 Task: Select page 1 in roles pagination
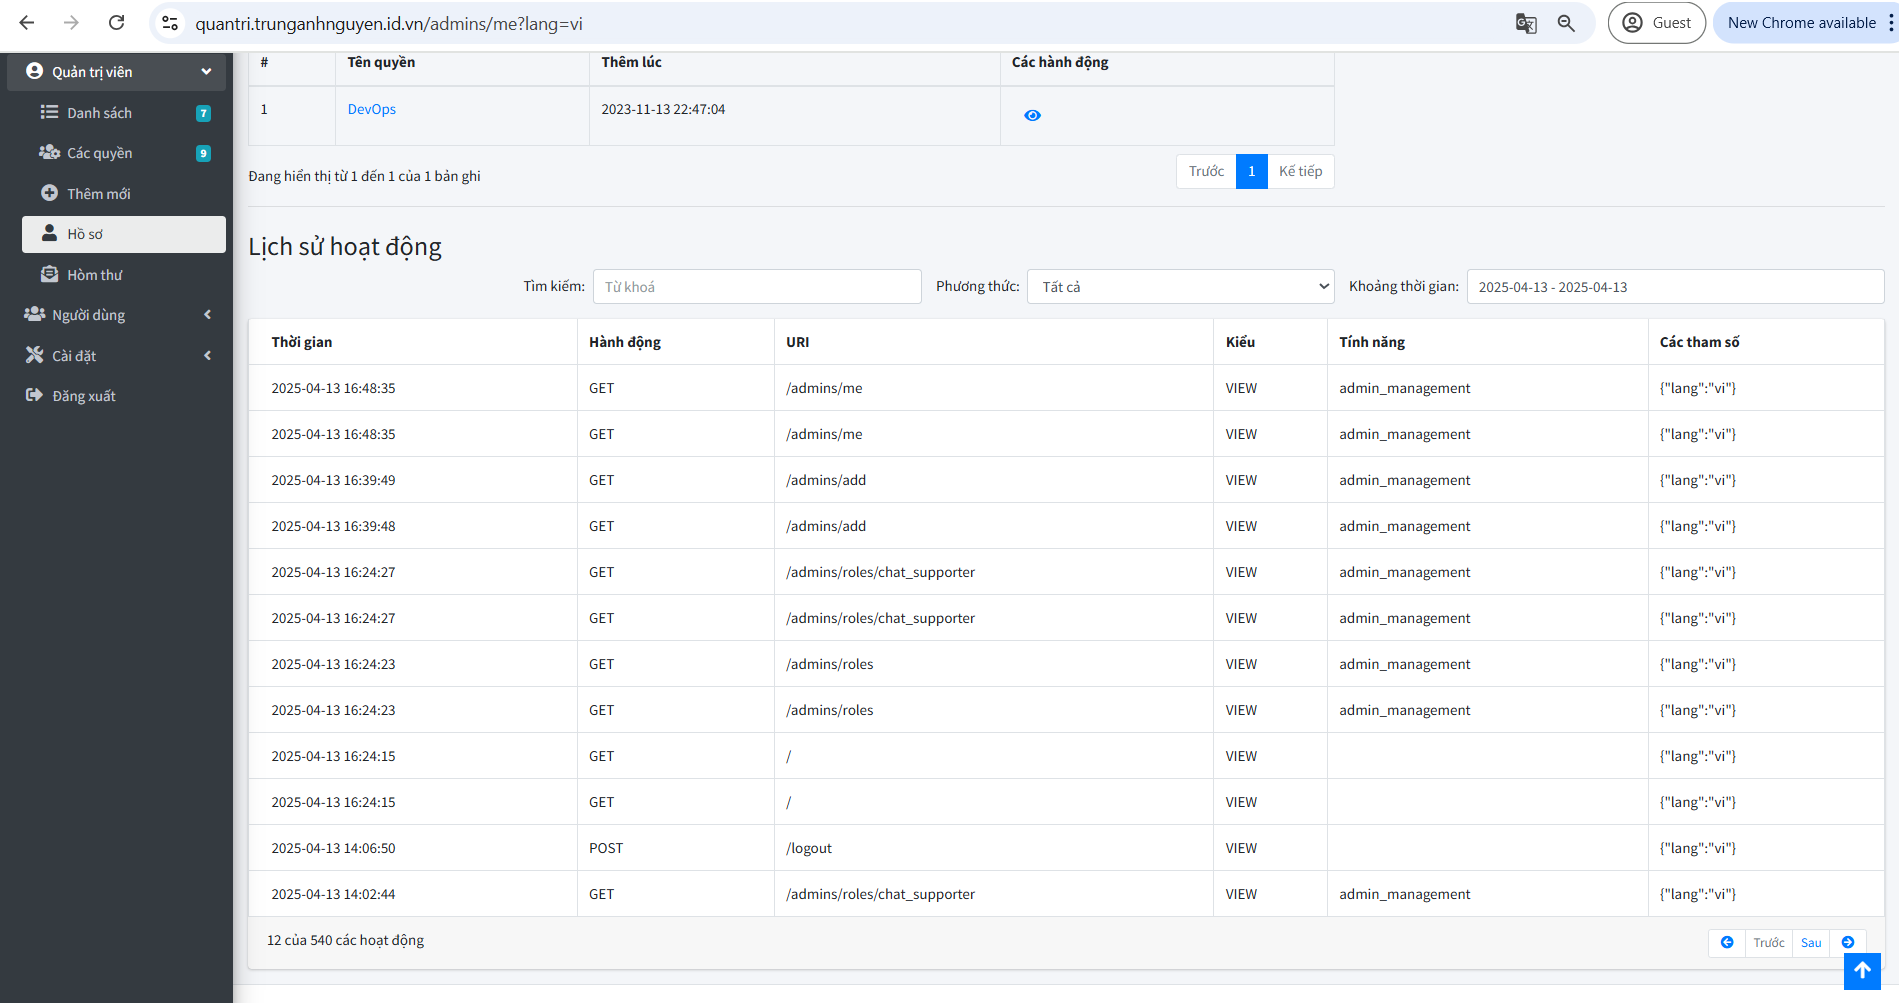coord(1252,171)
